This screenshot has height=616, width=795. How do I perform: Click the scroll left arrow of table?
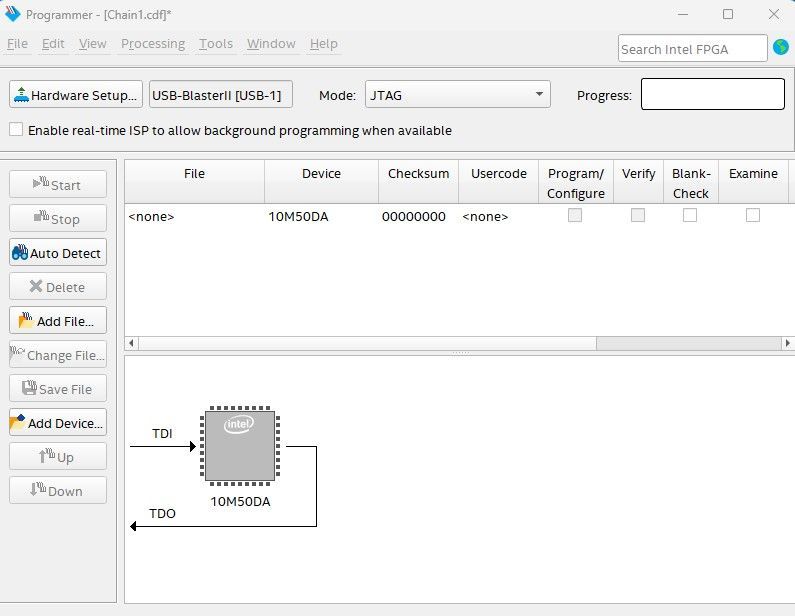131,343
